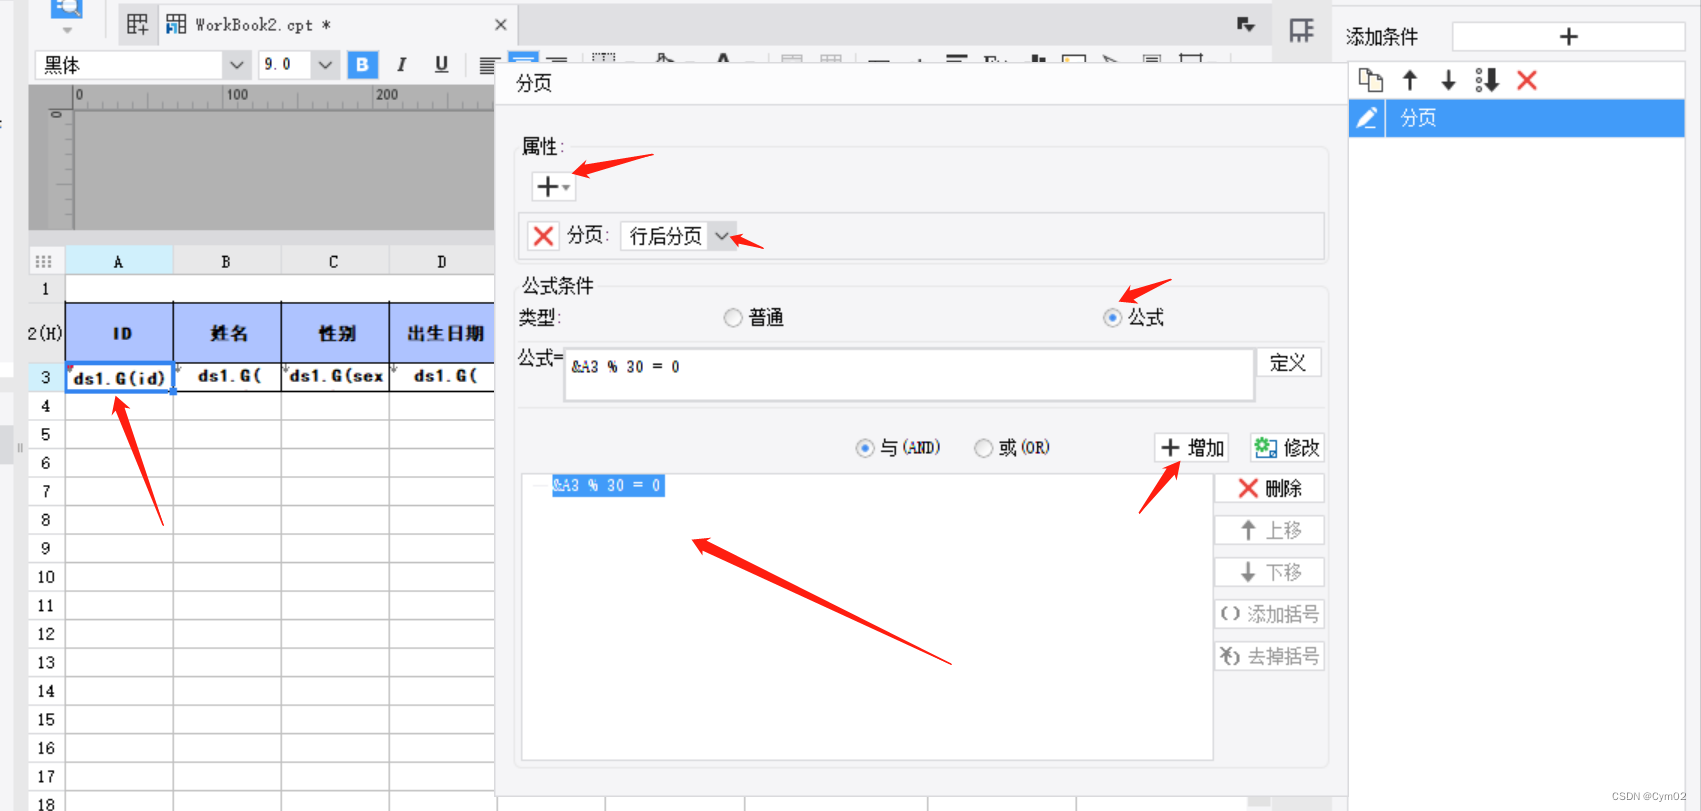Click the conditional attributes panel icon
1701x811 pixels.
pyautogui.click(x=1301, y=31)
